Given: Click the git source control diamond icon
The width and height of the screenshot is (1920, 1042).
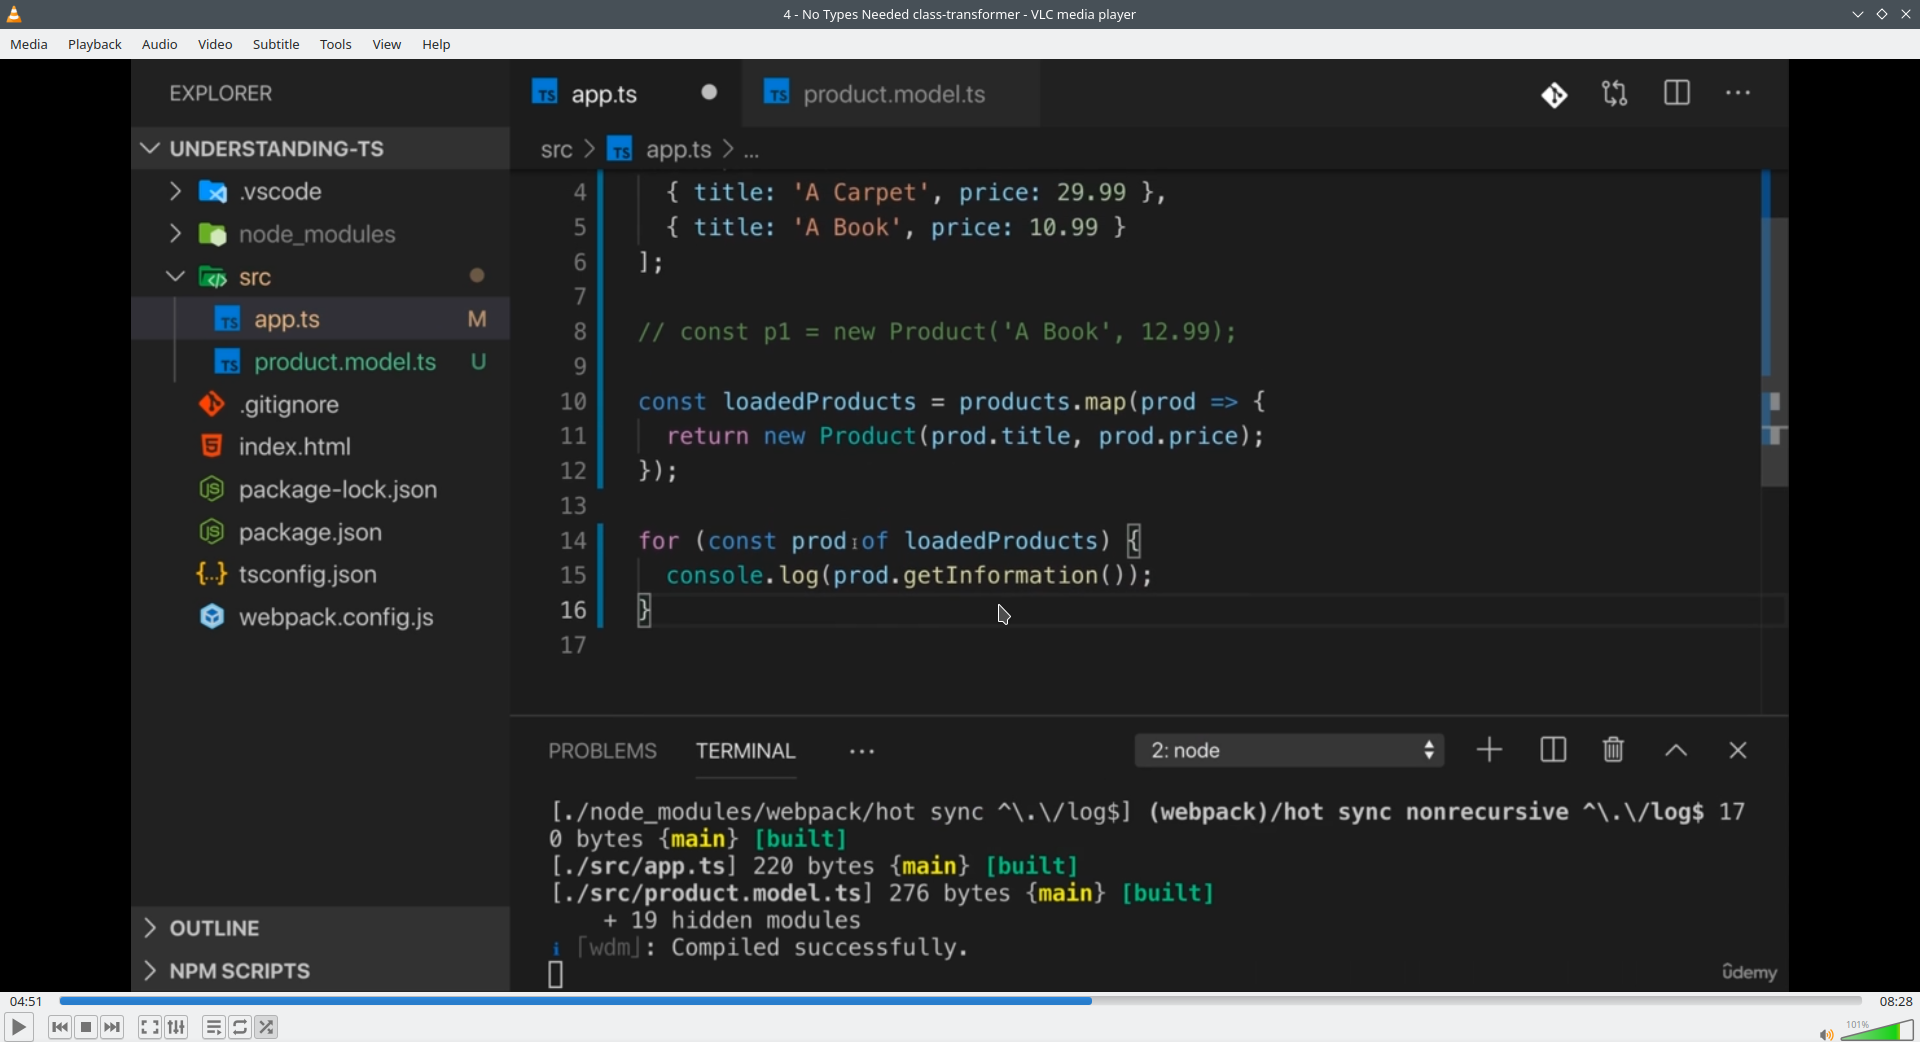Looking at the screenshot, I should pos(1554,95).
